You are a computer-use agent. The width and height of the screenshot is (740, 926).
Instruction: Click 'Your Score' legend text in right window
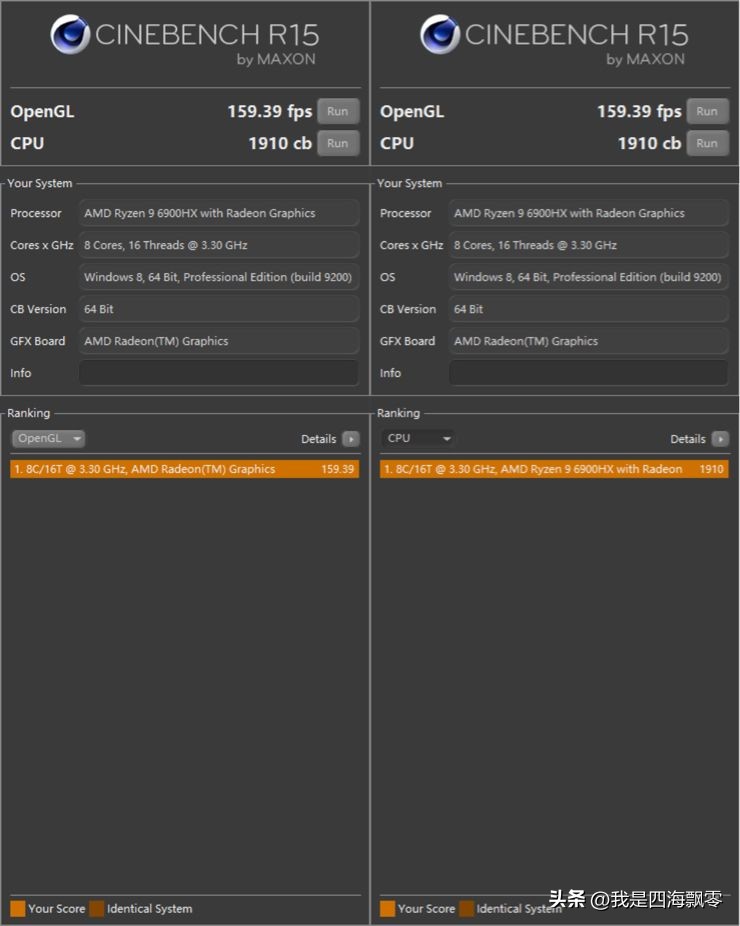point(426,908)
